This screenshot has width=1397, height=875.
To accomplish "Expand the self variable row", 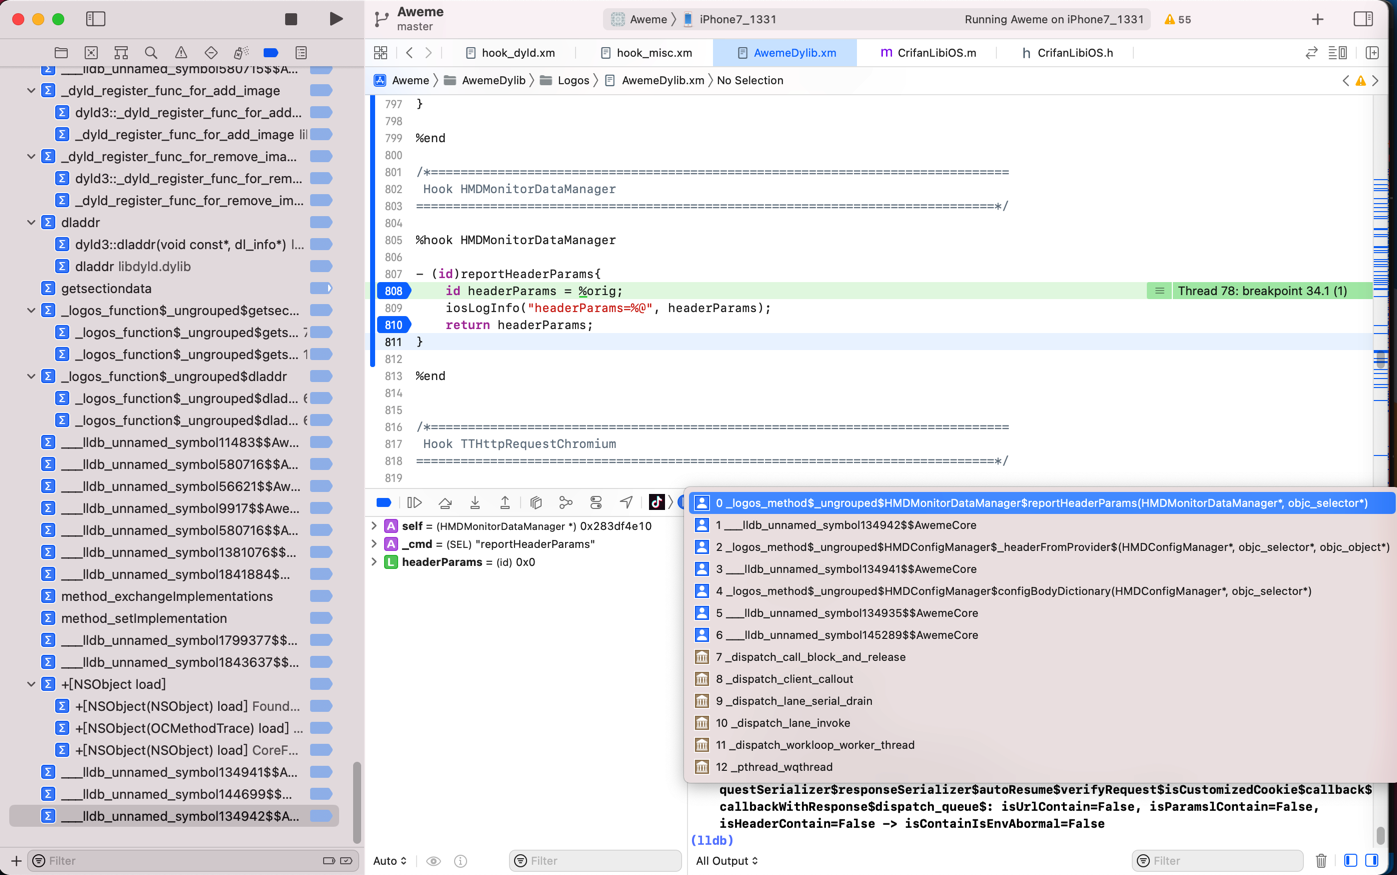I will coord(374,526).
